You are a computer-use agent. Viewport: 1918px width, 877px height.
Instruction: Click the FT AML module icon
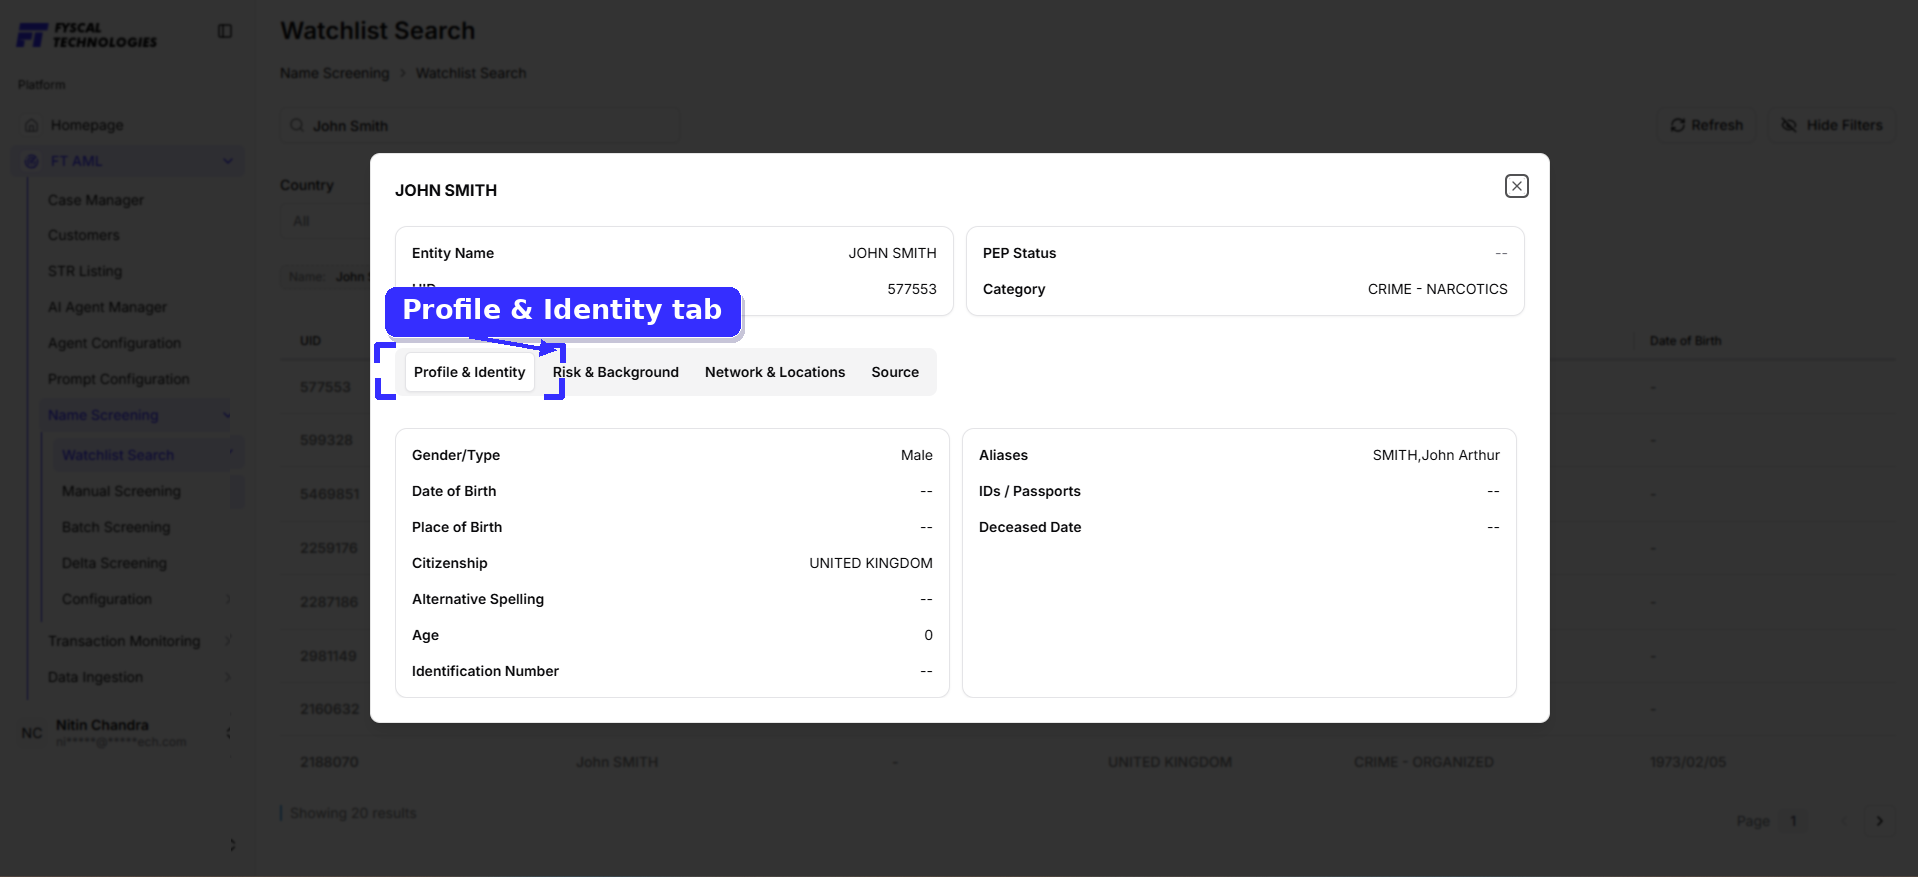point(32,161)
